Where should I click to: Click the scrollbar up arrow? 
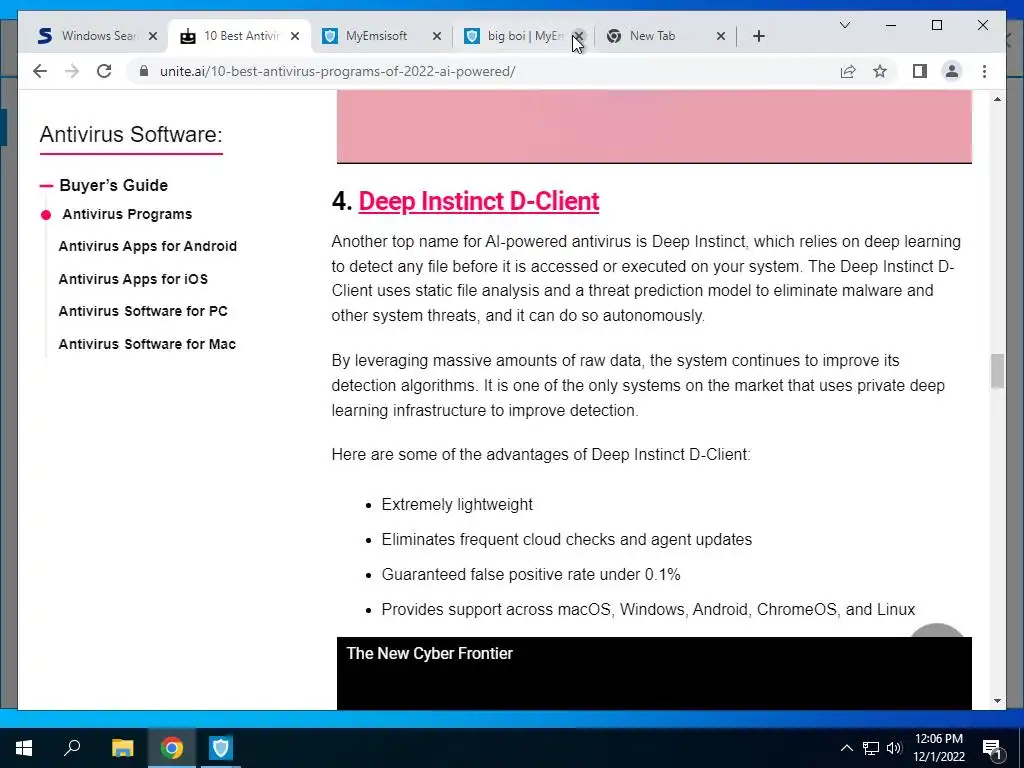[x=997, y=99]
